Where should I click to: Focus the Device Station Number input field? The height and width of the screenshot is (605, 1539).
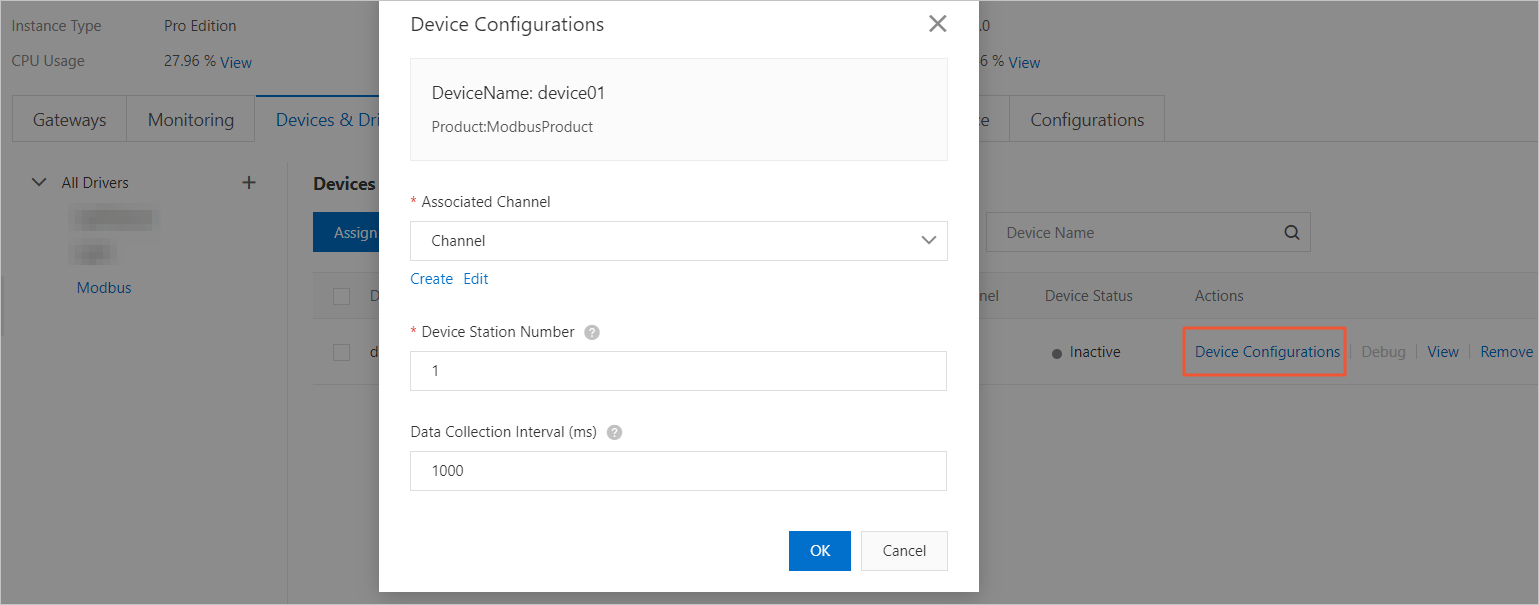click(x=678, y=370)
